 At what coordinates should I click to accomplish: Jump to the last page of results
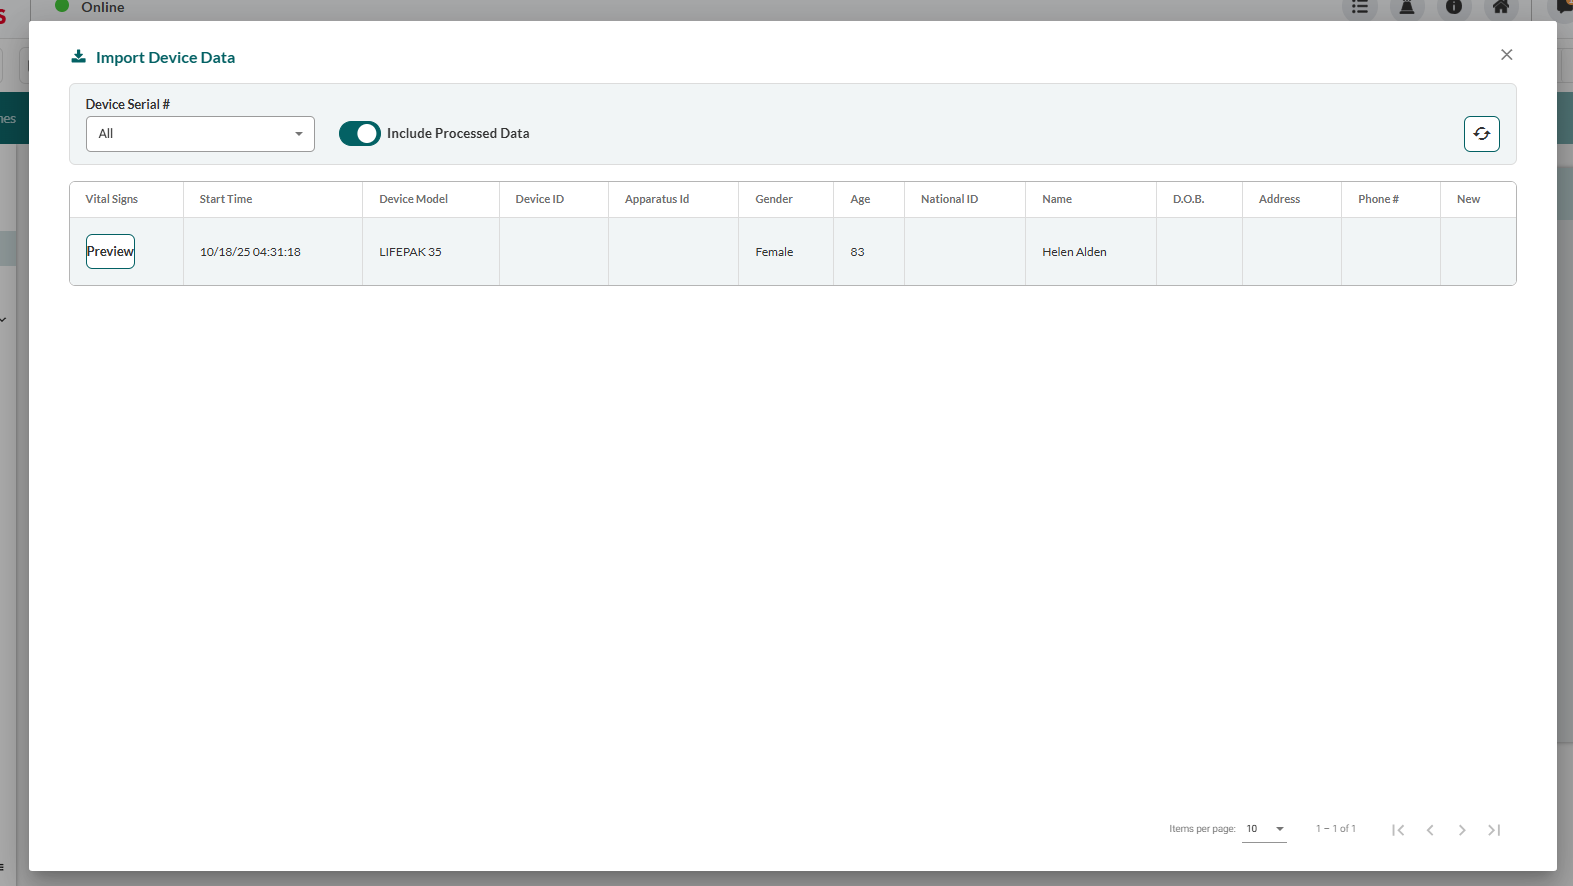tap(1494, 830)
